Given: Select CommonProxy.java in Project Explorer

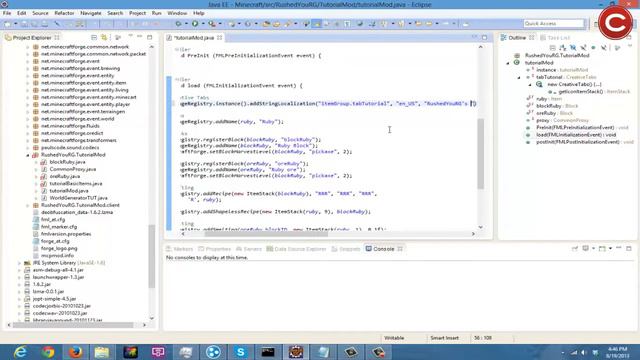Looking at the screenshot, I should [73, 169].
